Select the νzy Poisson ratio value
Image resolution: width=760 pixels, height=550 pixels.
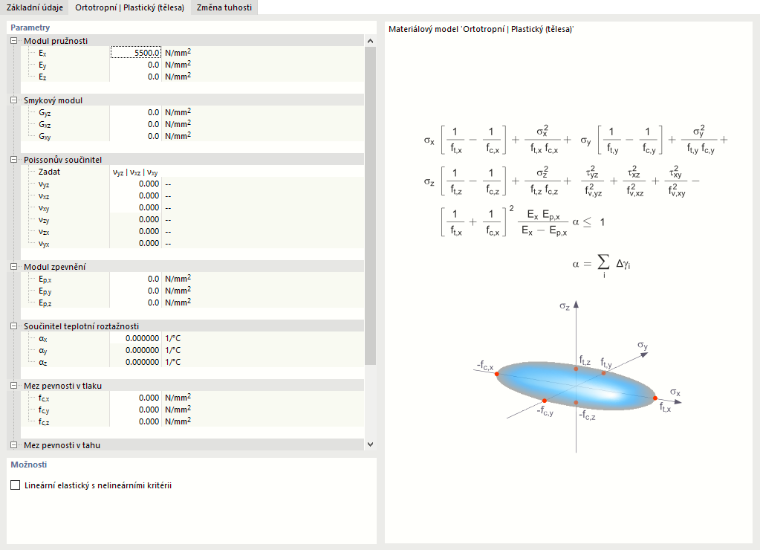(x=136, y=220)
